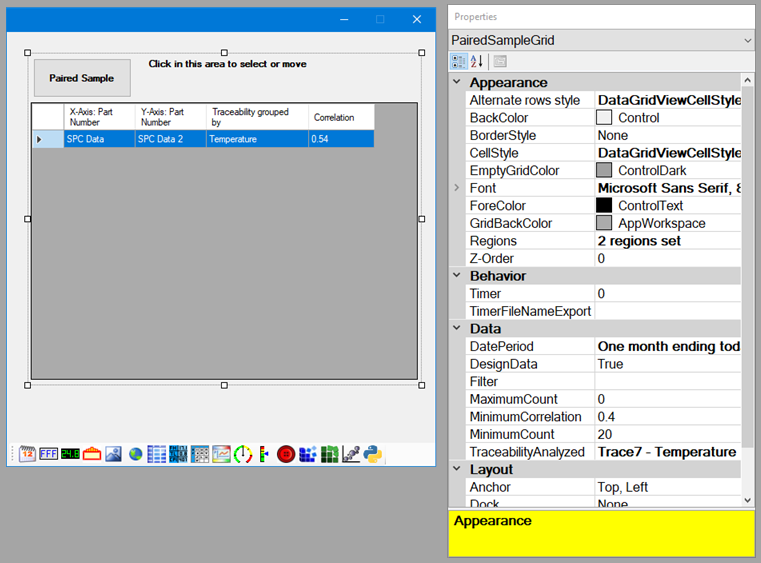Select the line chart icon in toolbar

click(x=221, y=454)
